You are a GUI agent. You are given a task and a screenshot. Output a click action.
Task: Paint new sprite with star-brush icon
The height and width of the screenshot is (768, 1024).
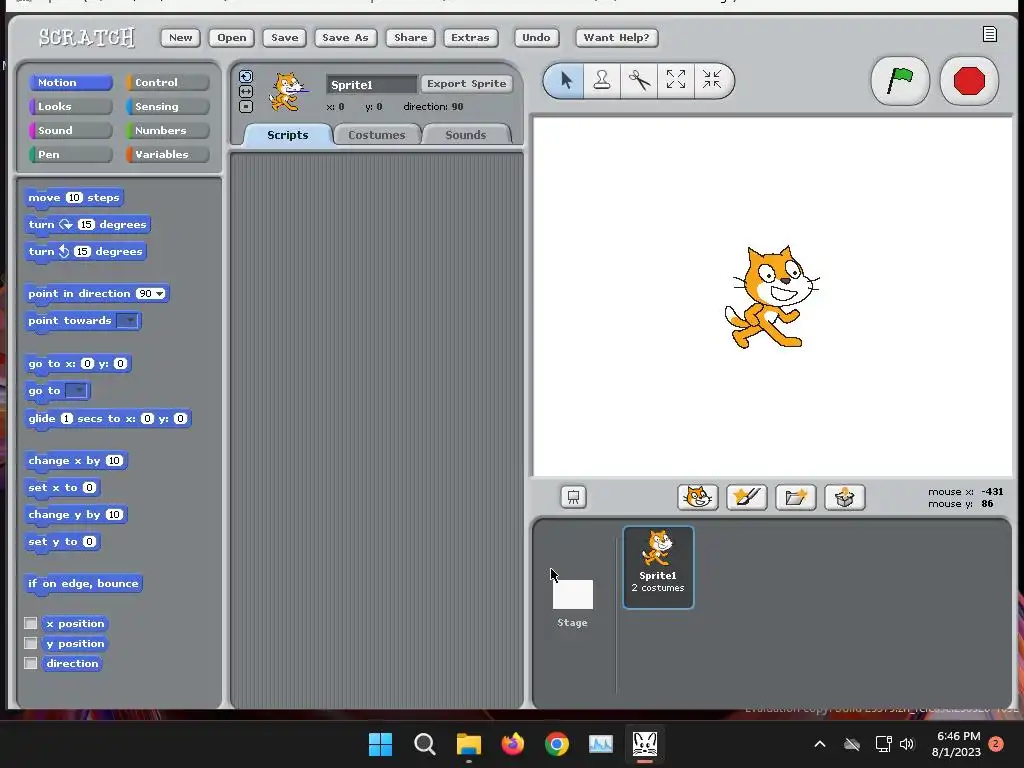(x=746, y=498)
